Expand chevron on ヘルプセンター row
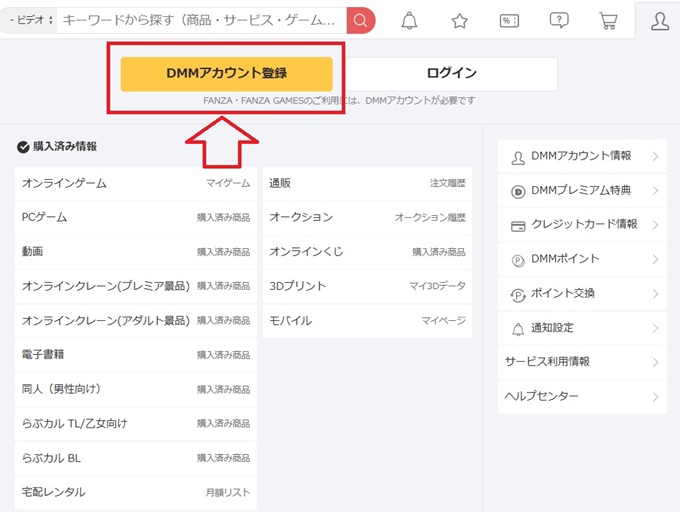680x512 pixels. (x=655, y=397)
